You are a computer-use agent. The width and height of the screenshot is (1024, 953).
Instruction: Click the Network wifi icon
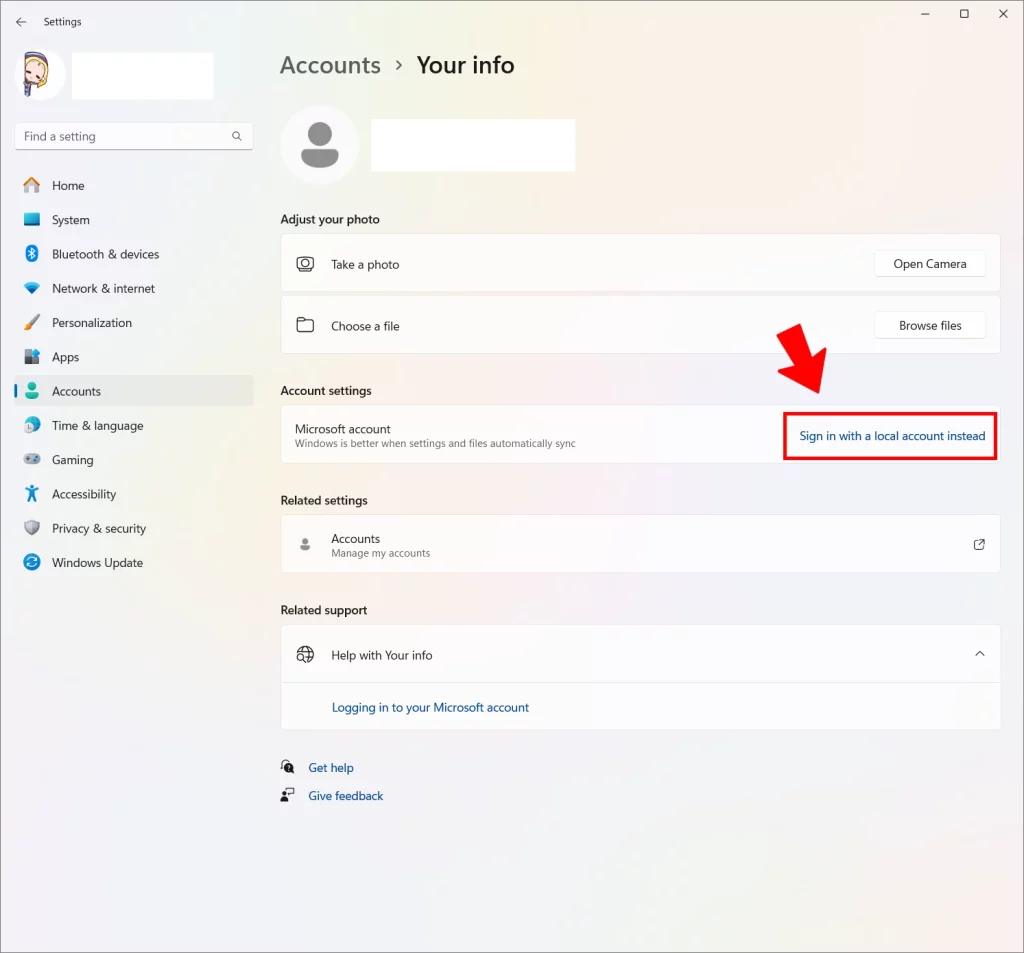31,288
